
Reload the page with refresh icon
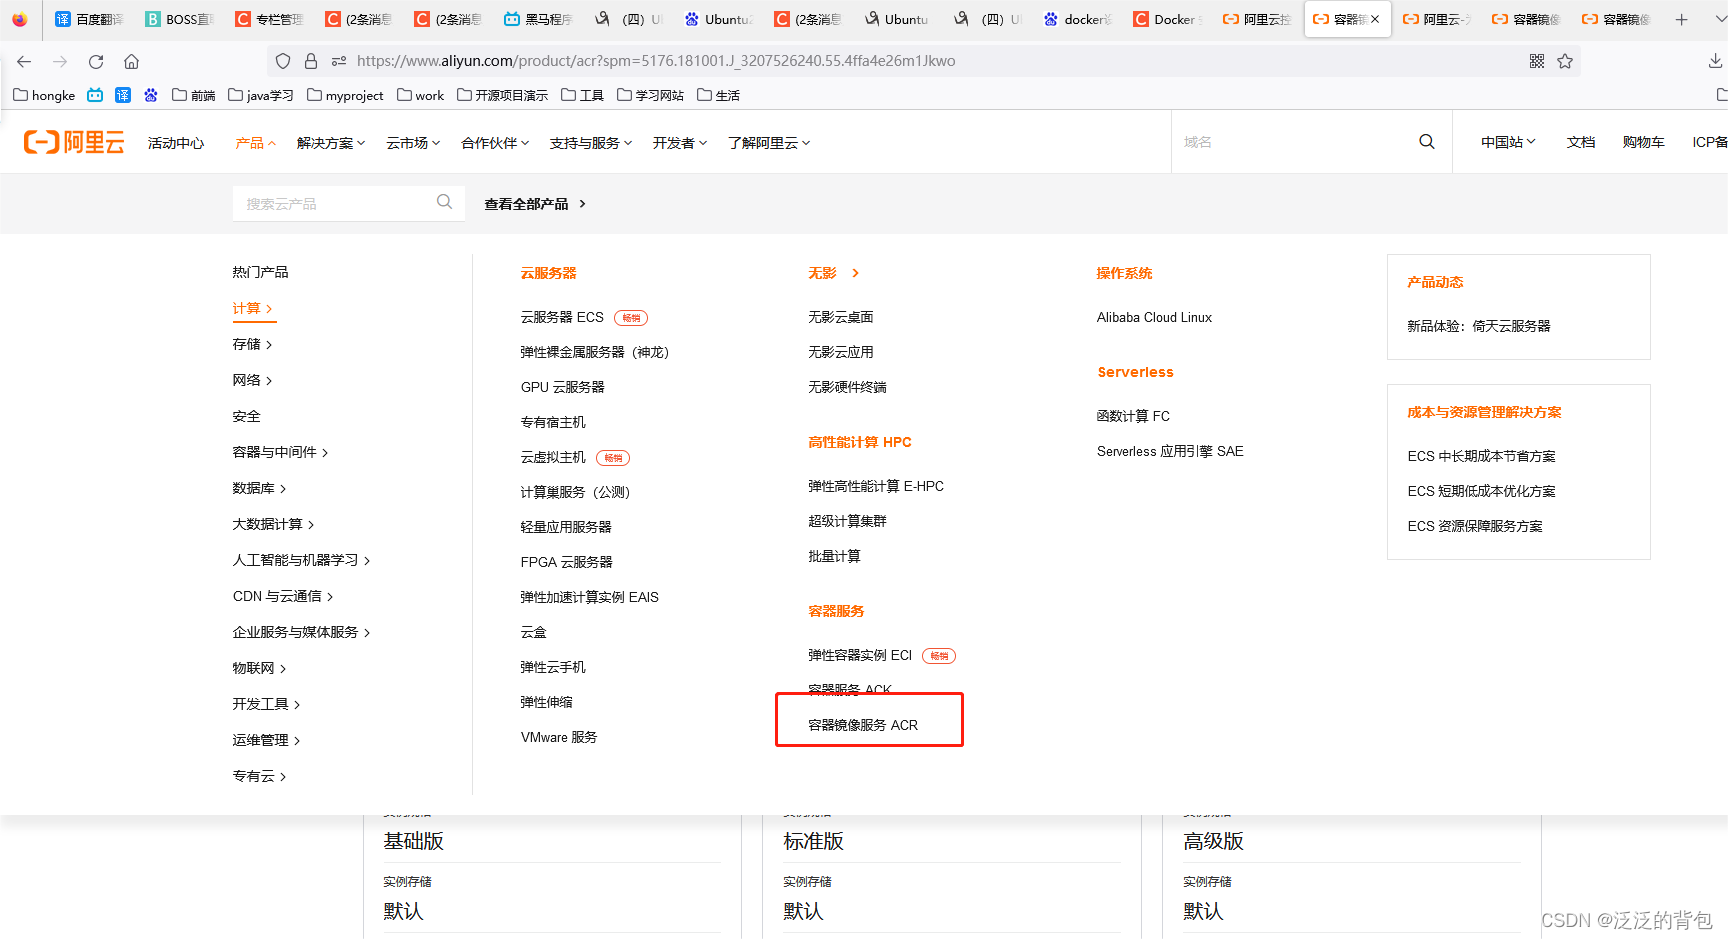pos(95,61)
